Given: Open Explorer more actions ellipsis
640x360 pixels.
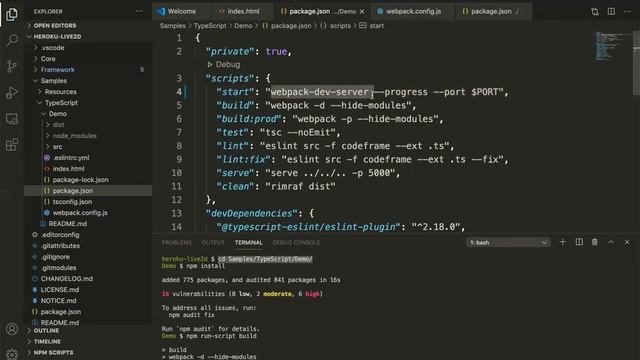Looking at the screenshot, I should (x=139, y=11).
